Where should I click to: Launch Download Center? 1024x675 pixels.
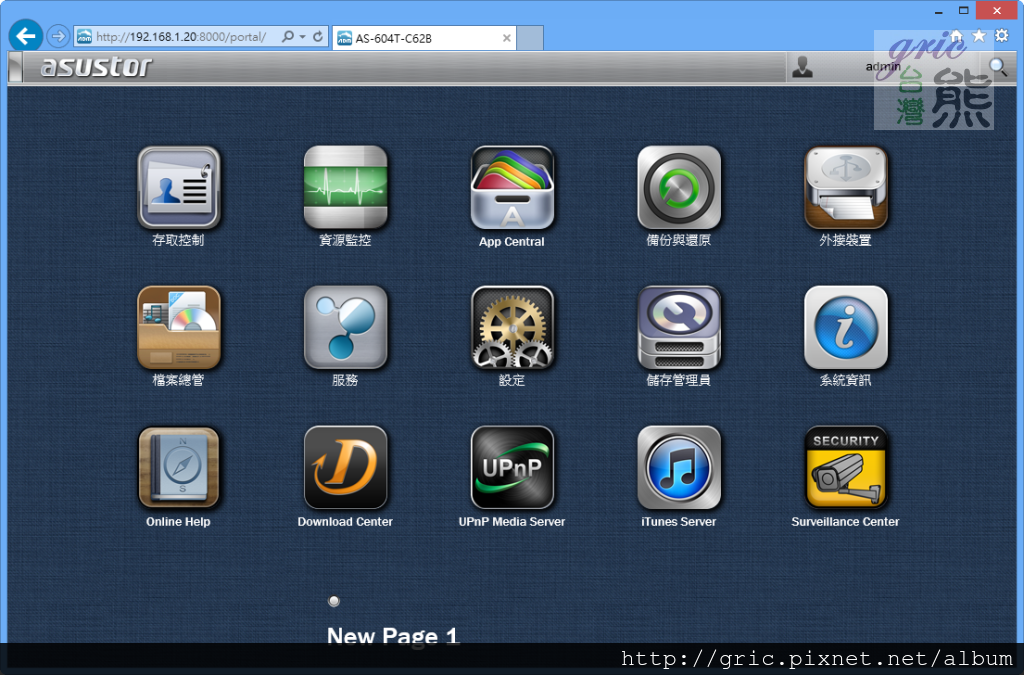(345, 467)
